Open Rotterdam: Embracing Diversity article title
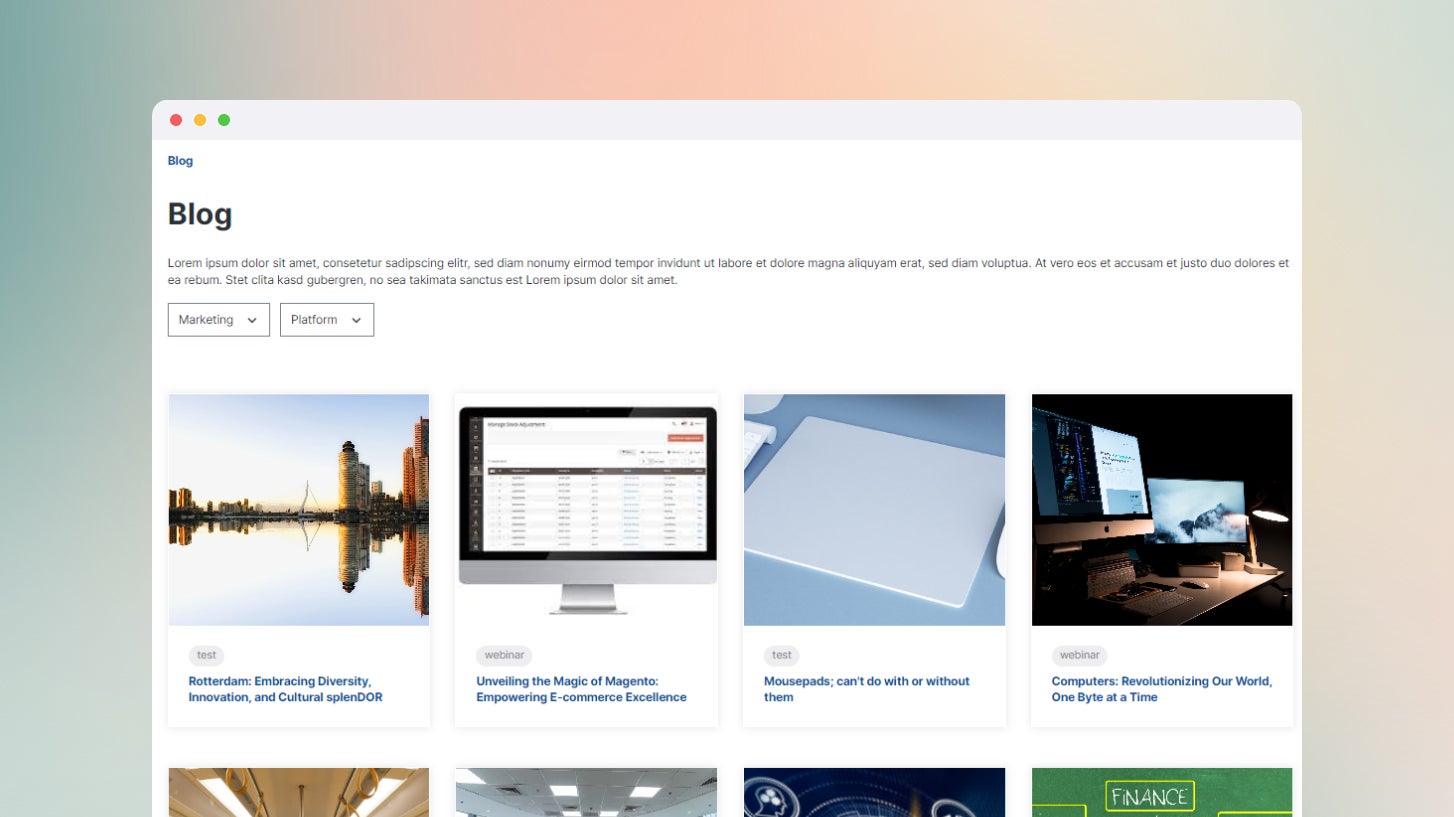Viewport: 1454px width, 817px height. (x=286, y=689)
